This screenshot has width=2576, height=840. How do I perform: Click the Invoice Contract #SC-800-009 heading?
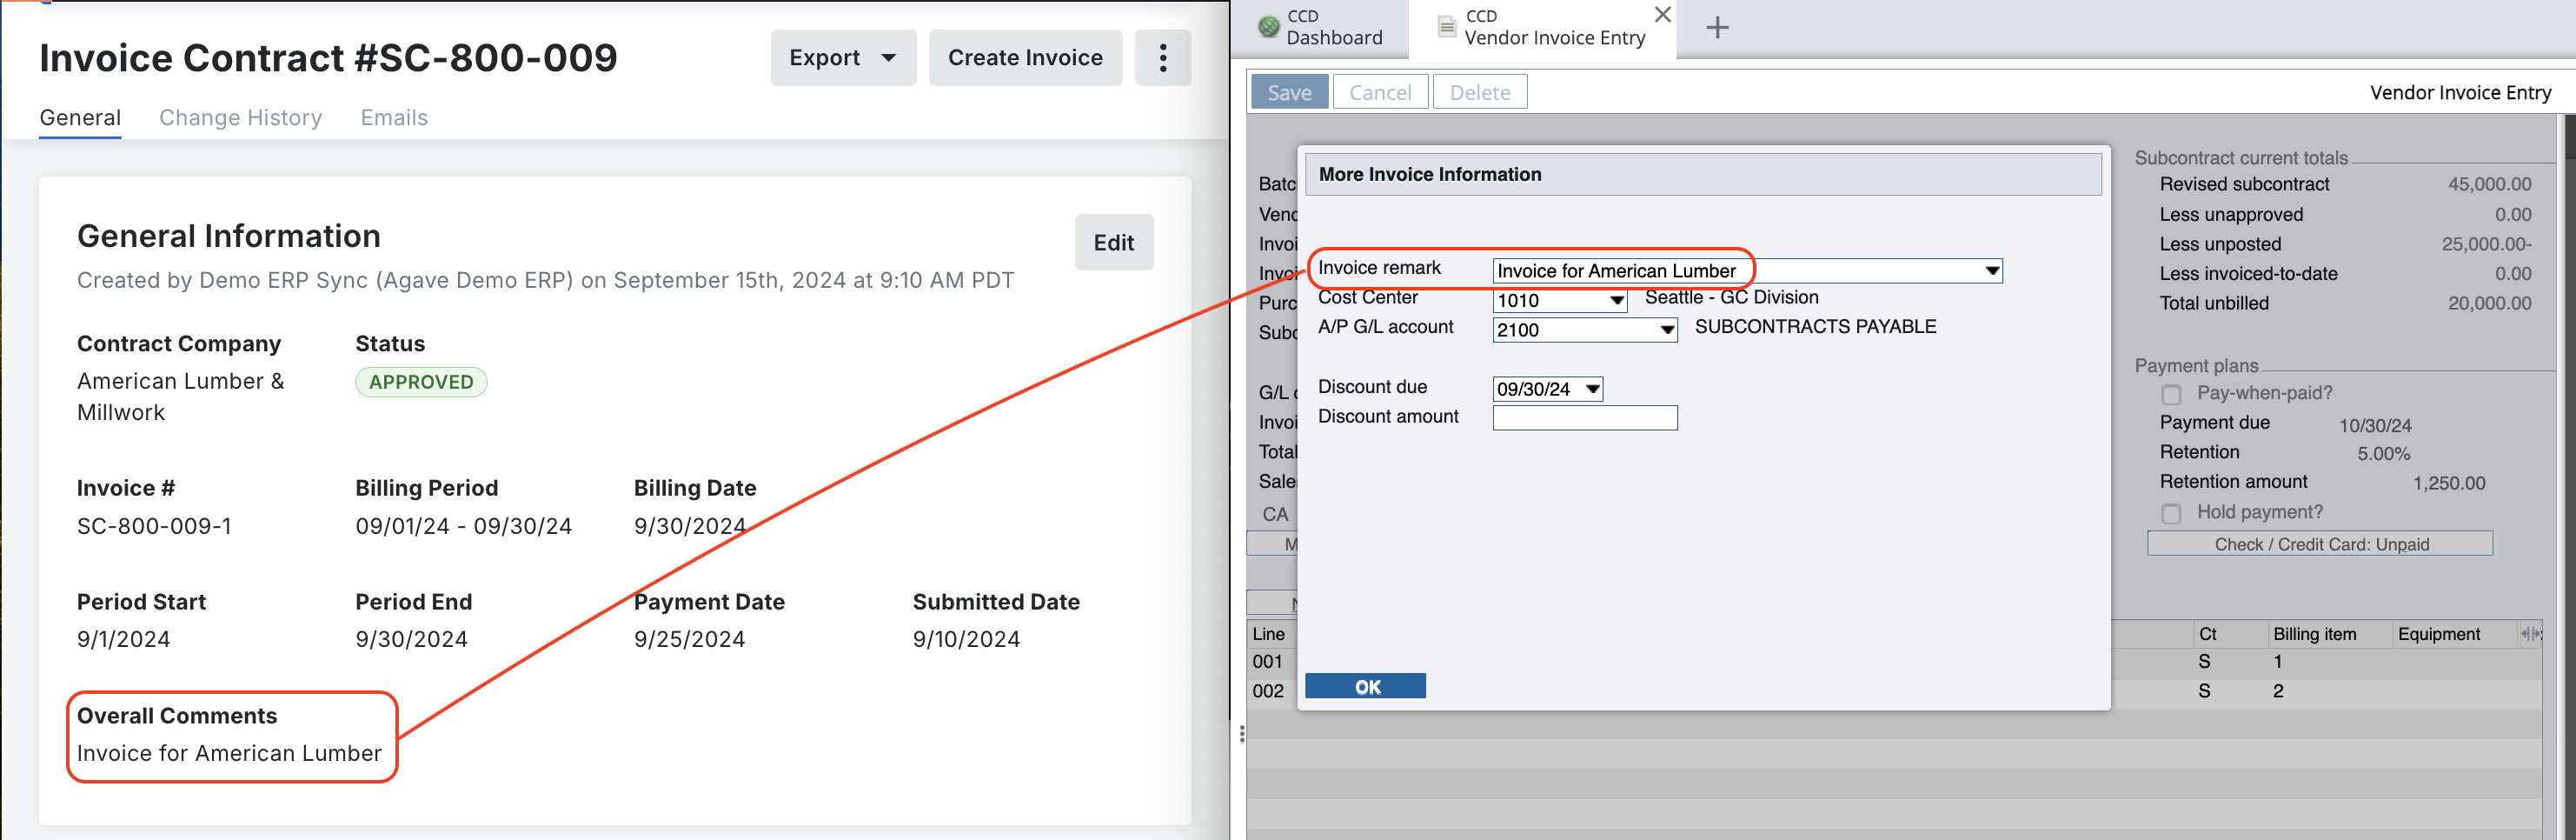click(328, 58)
